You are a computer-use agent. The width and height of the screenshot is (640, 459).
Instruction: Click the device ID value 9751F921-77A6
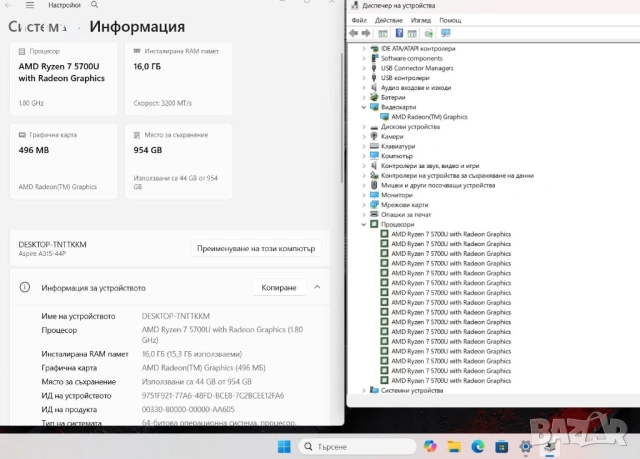tap(213, 395)
